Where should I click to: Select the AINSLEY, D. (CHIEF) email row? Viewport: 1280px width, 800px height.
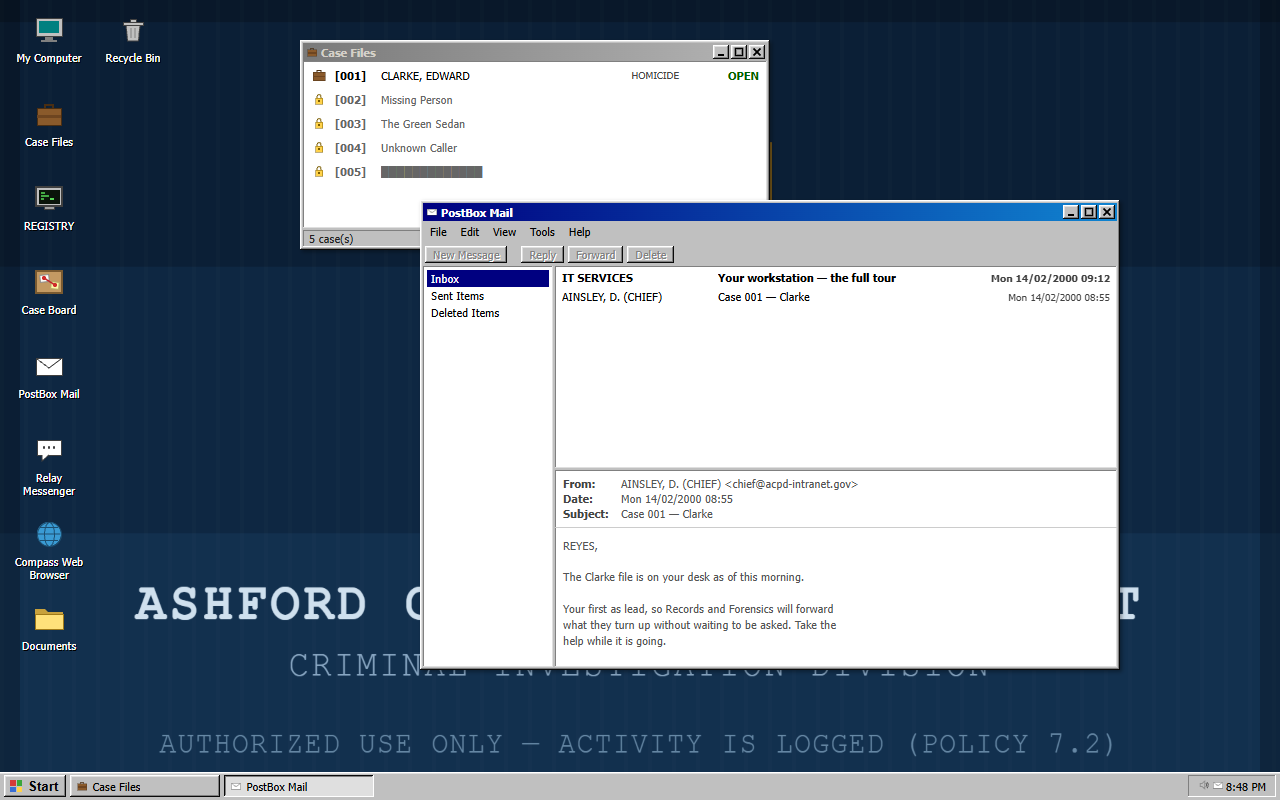[x=835, y=297]
